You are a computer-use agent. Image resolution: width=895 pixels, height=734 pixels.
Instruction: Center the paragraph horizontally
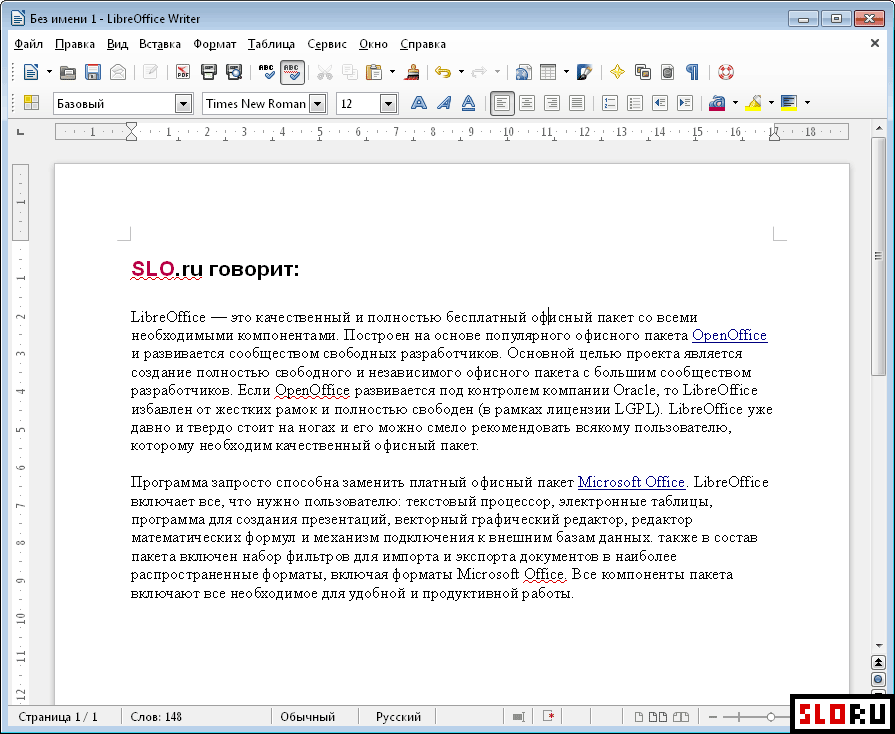point(527,103)
